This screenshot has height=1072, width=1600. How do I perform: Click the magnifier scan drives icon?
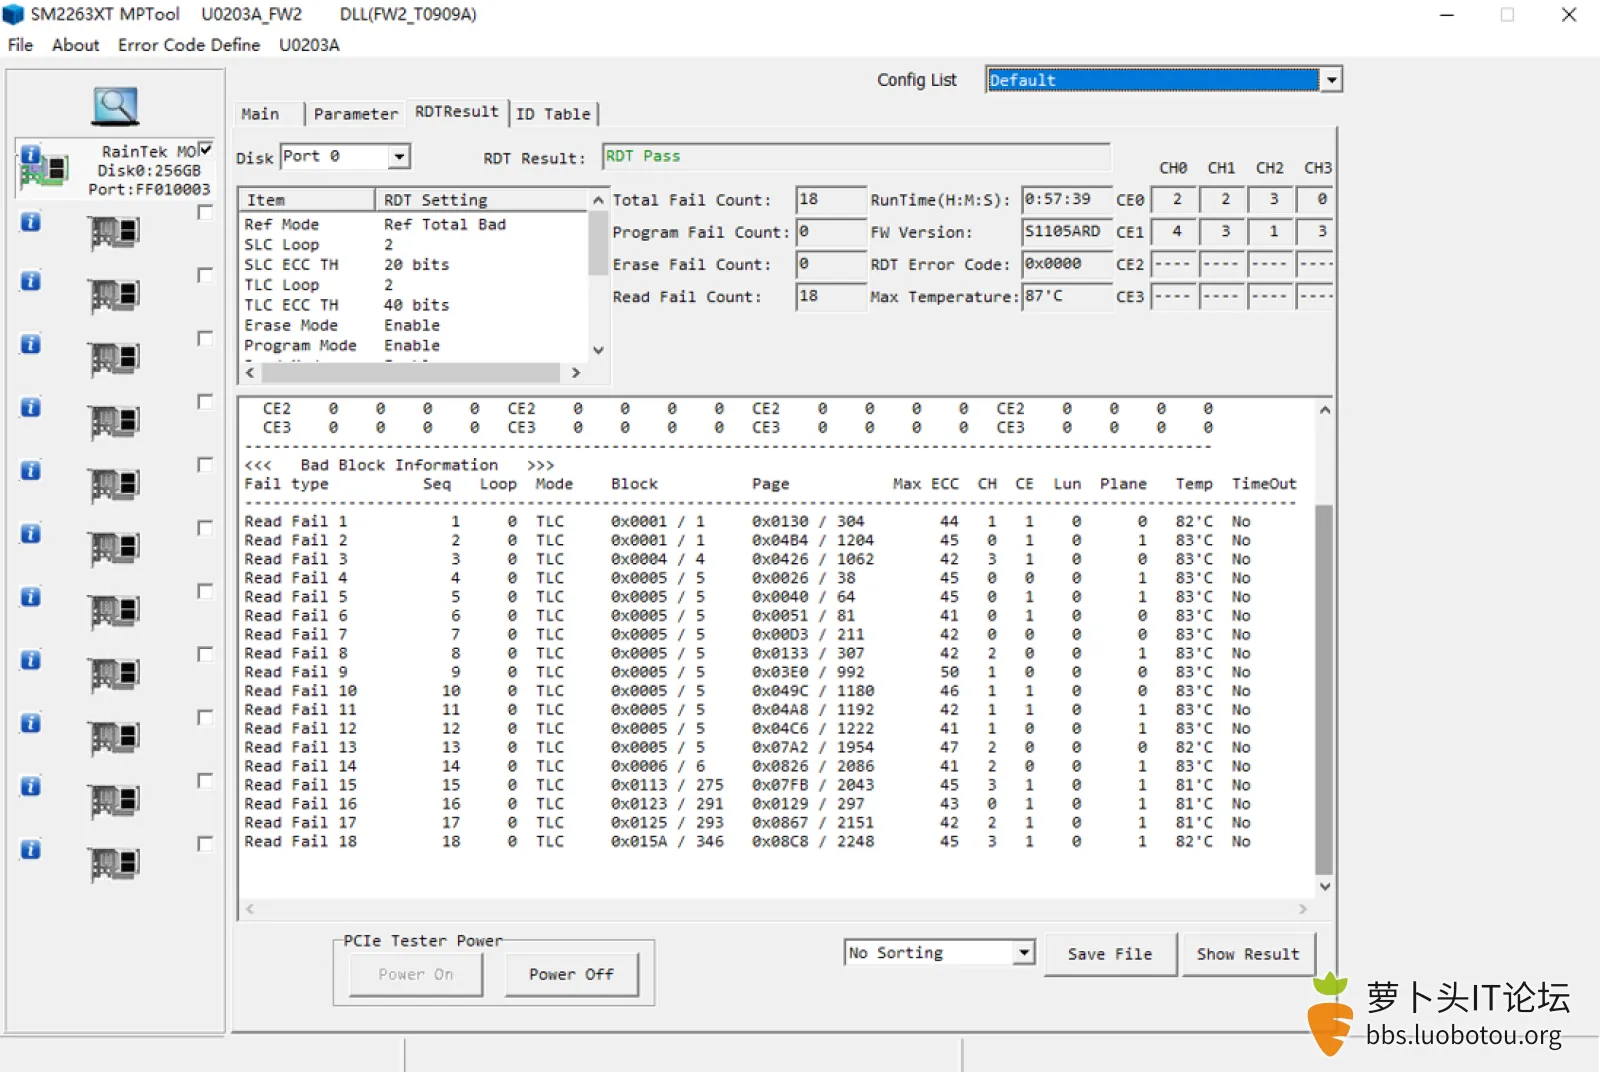tap(115, 106)
